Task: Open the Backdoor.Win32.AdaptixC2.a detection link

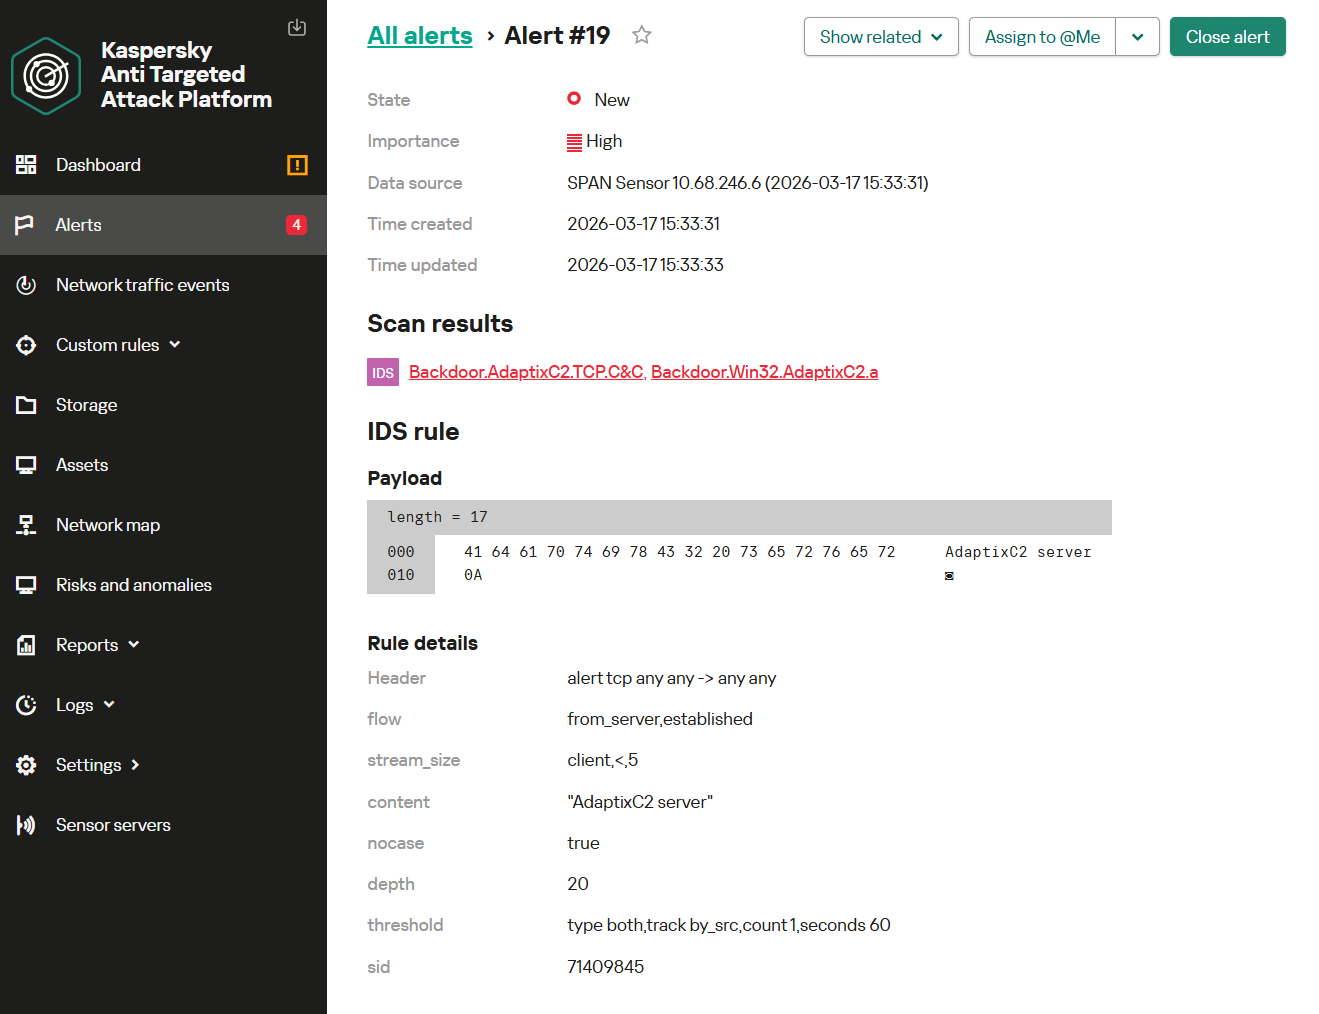Action: tap(764, 372)
